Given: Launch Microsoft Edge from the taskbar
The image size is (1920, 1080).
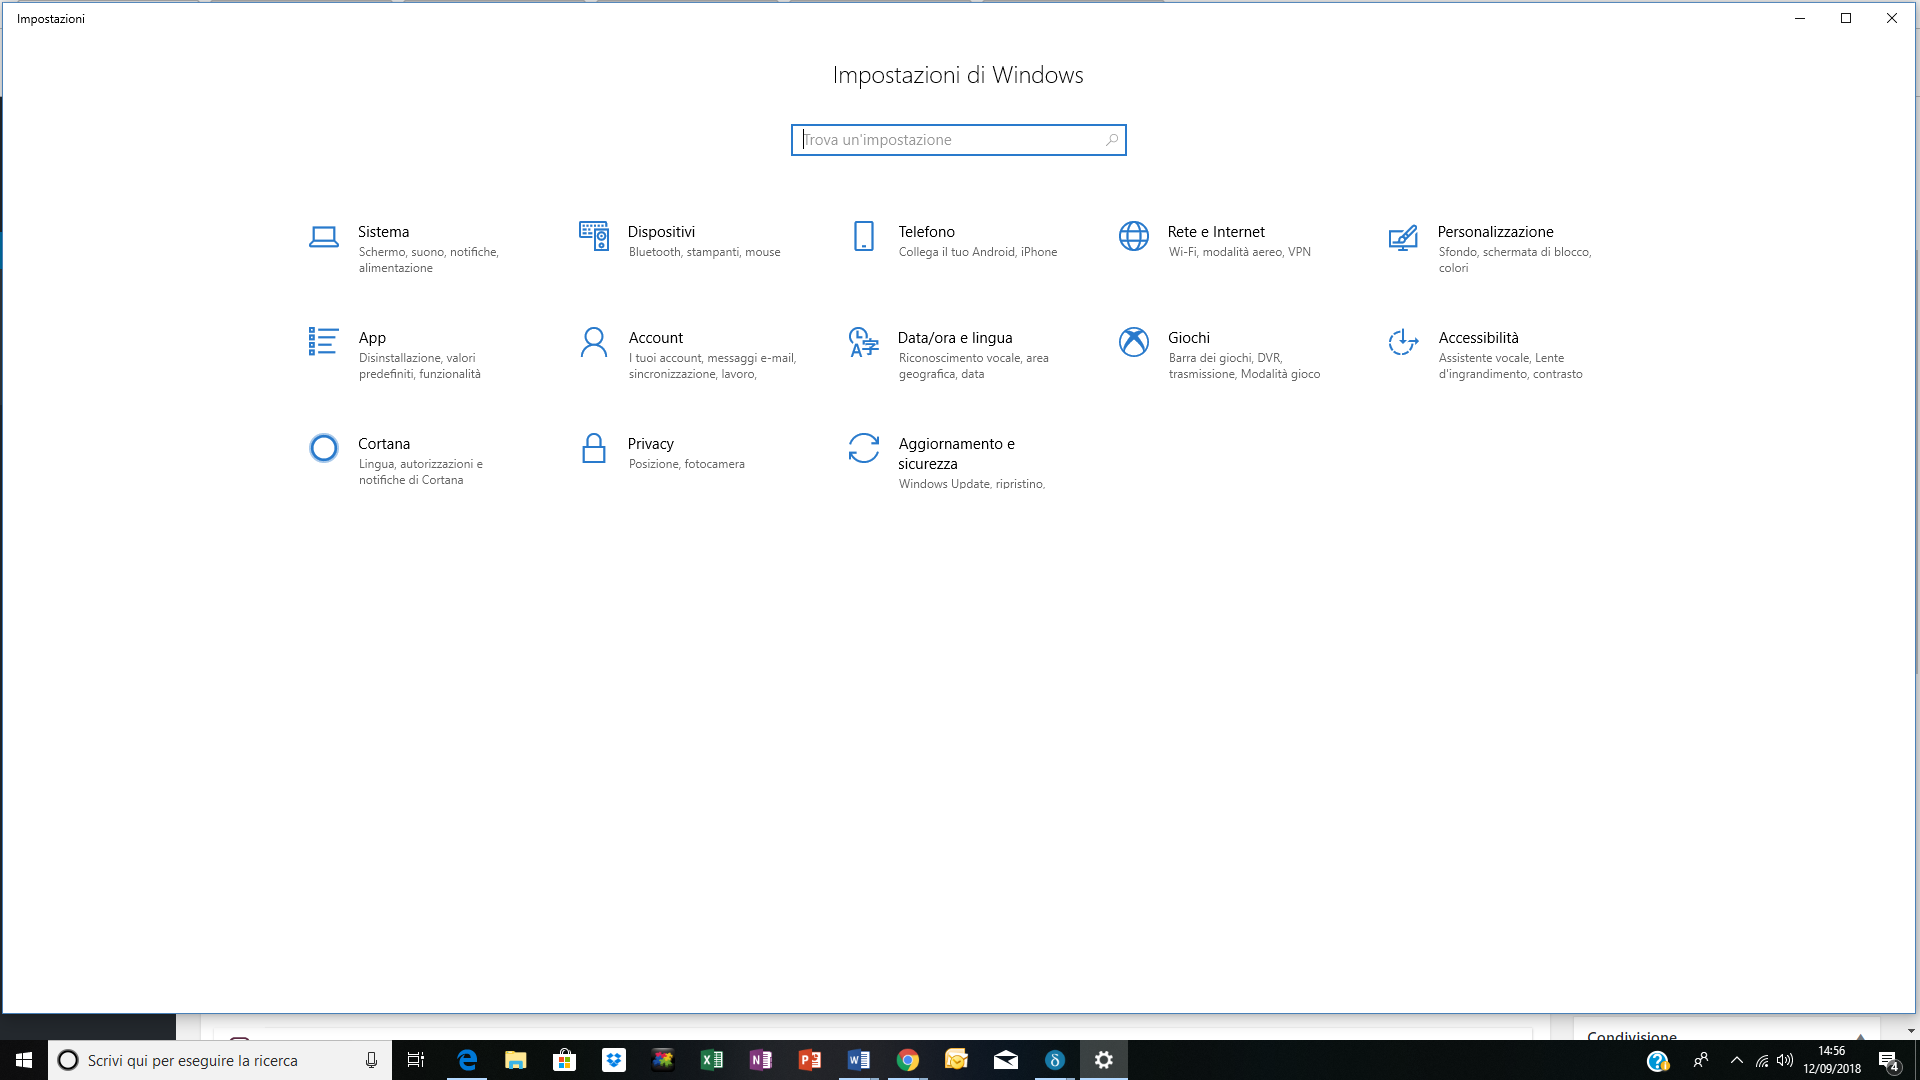Looking at the screenshot, I should (467, 1060).
